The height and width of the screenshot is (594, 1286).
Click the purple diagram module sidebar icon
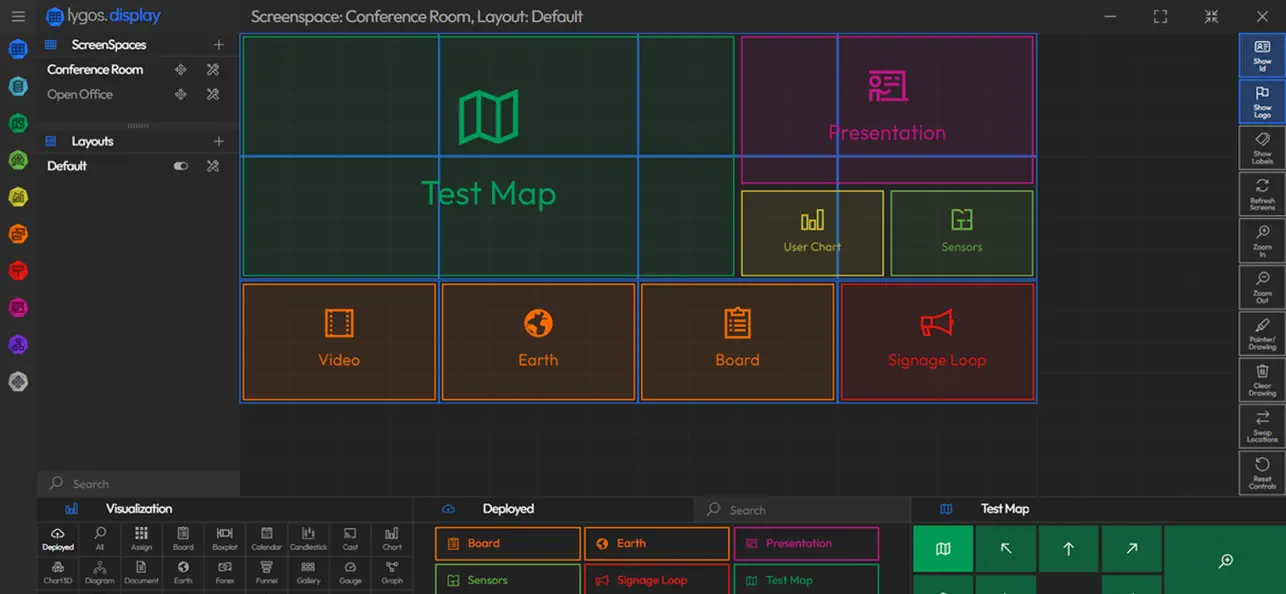[x=18, y=345]
